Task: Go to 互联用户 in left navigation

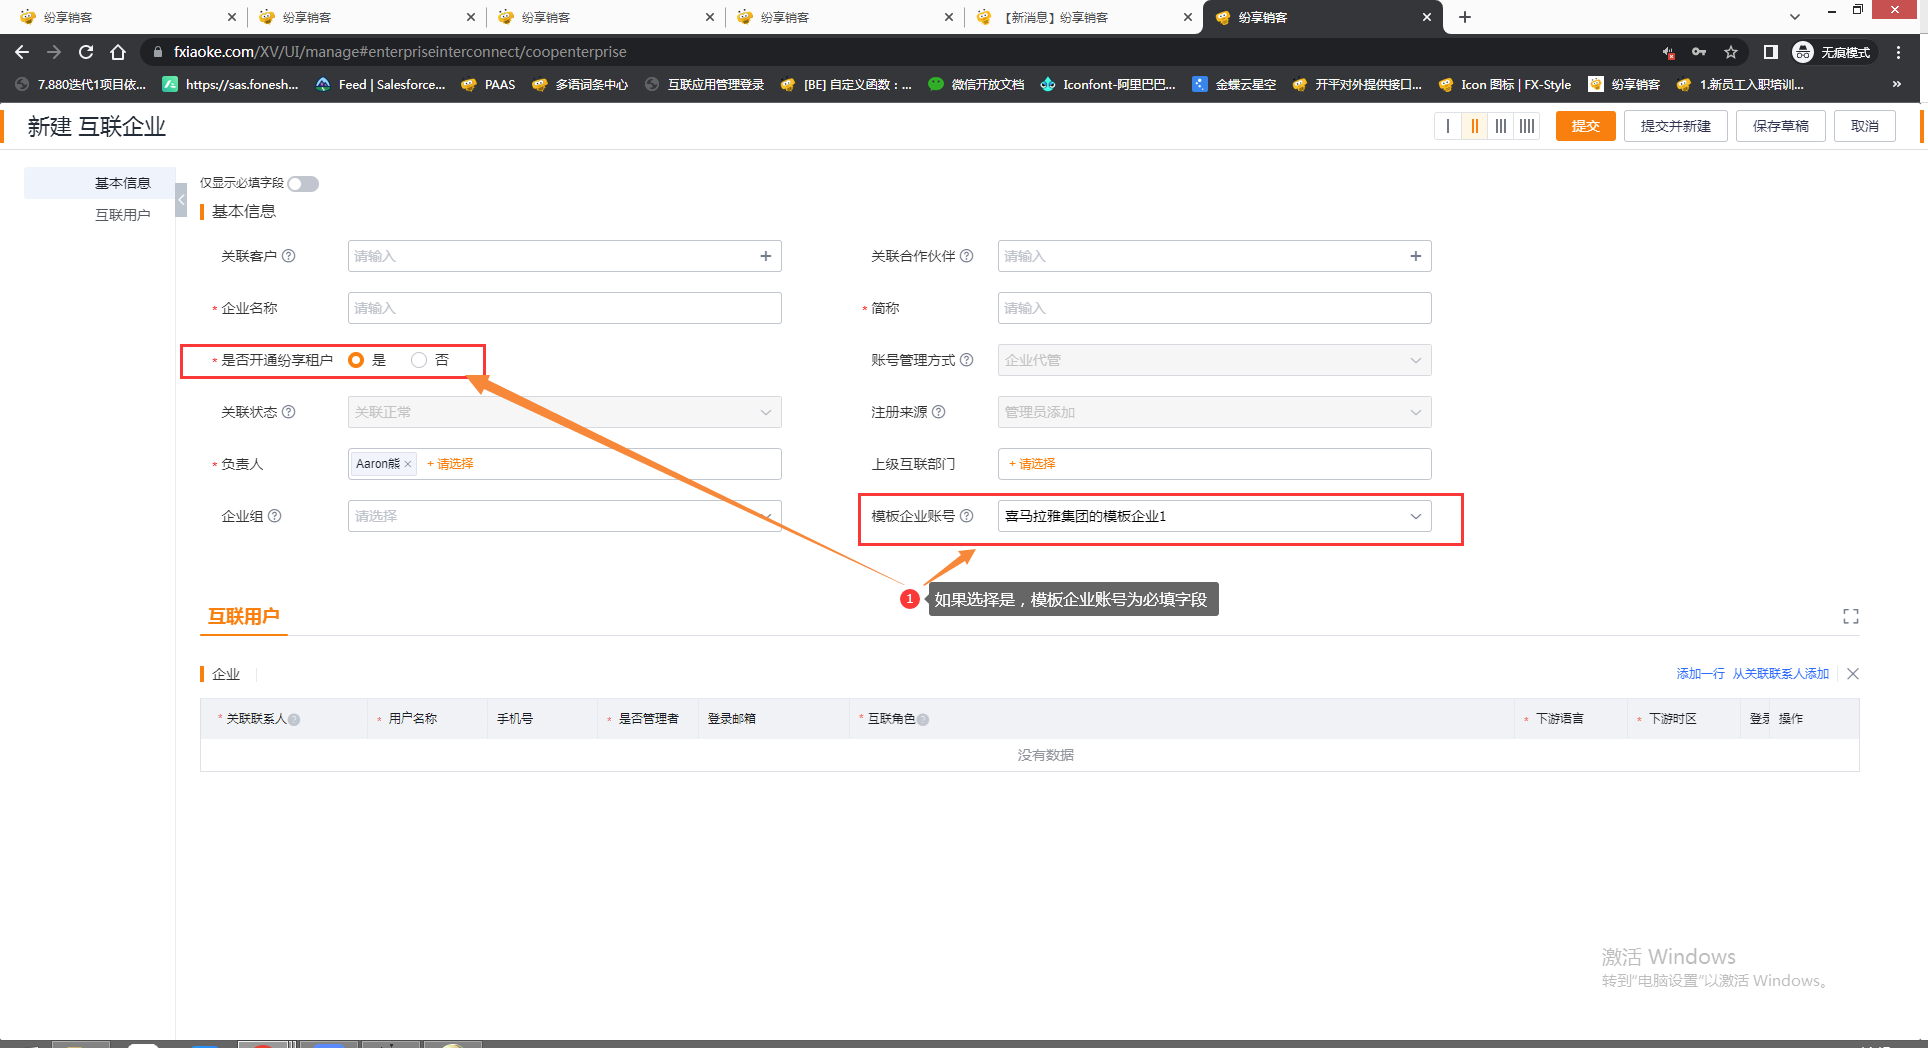Action: [x=122, y=215]
